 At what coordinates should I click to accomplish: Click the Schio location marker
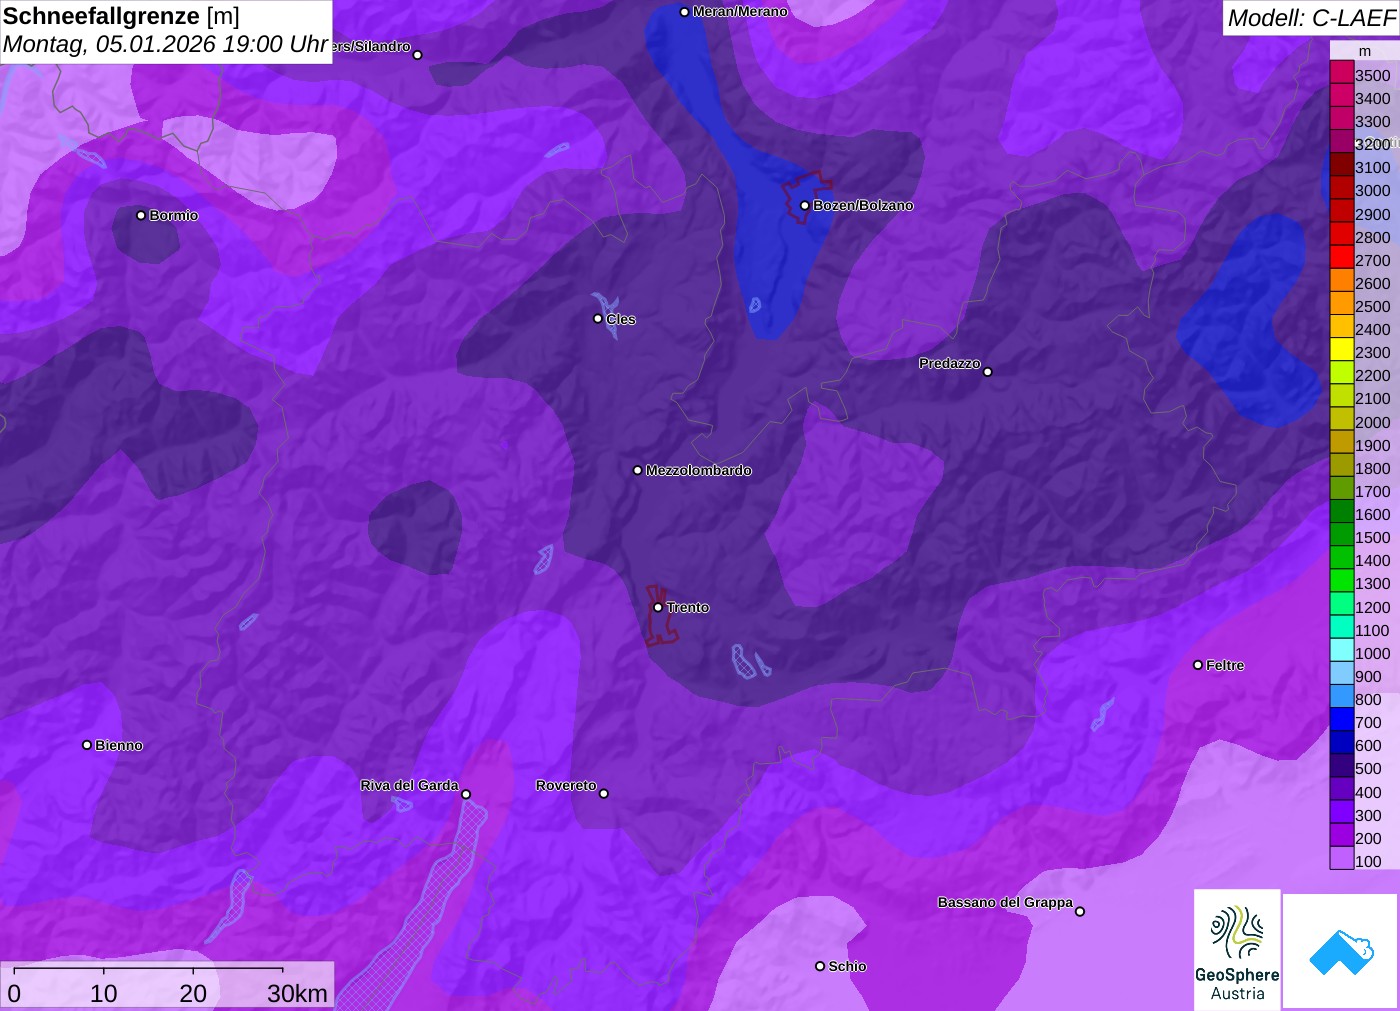(820, 966)
